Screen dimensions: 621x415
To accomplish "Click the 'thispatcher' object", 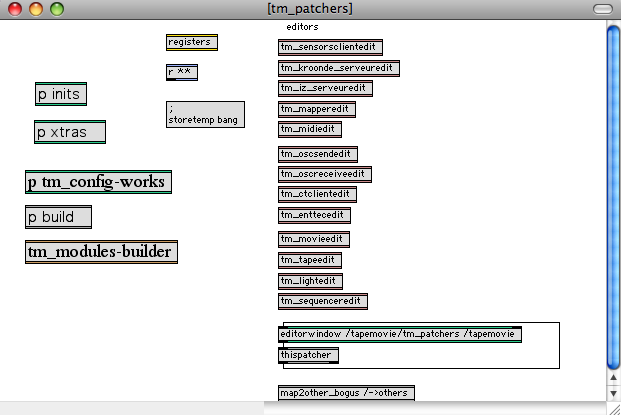I will click(x=309, y=355).
